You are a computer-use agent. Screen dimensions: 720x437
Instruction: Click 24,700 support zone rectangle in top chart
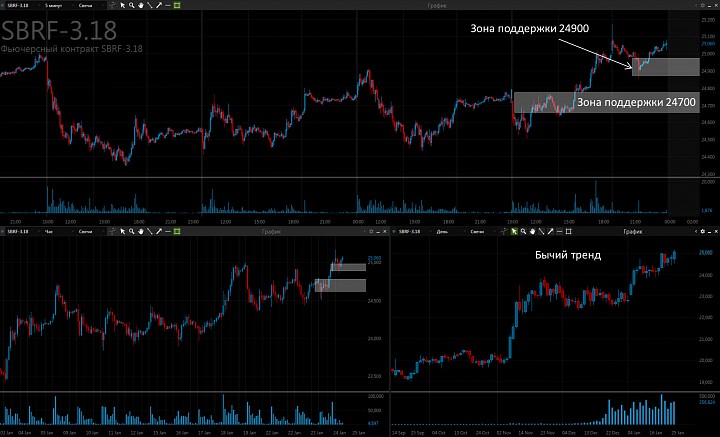pyautogui.click(x=607, y=102)
